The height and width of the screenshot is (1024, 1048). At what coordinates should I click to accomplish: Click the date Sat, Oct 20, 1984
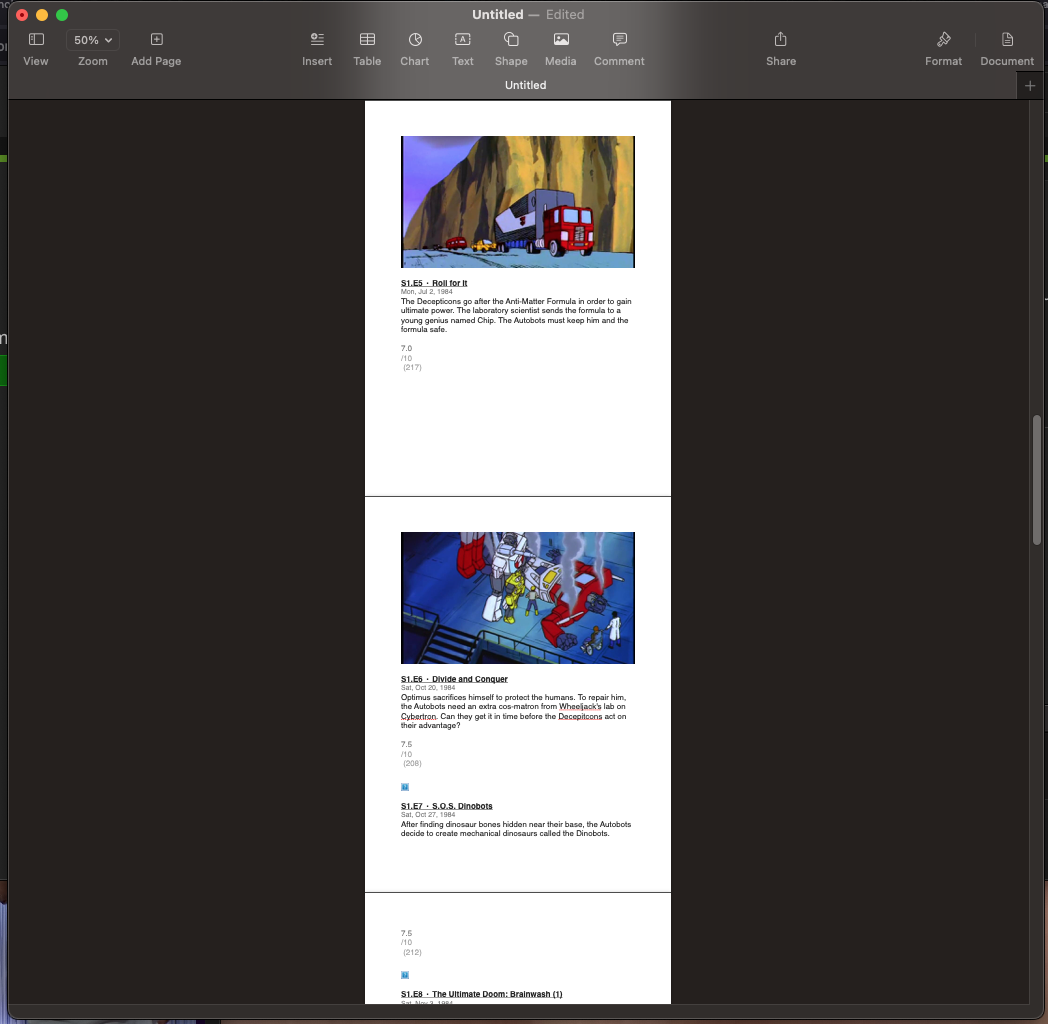click(x=428, y=687)
